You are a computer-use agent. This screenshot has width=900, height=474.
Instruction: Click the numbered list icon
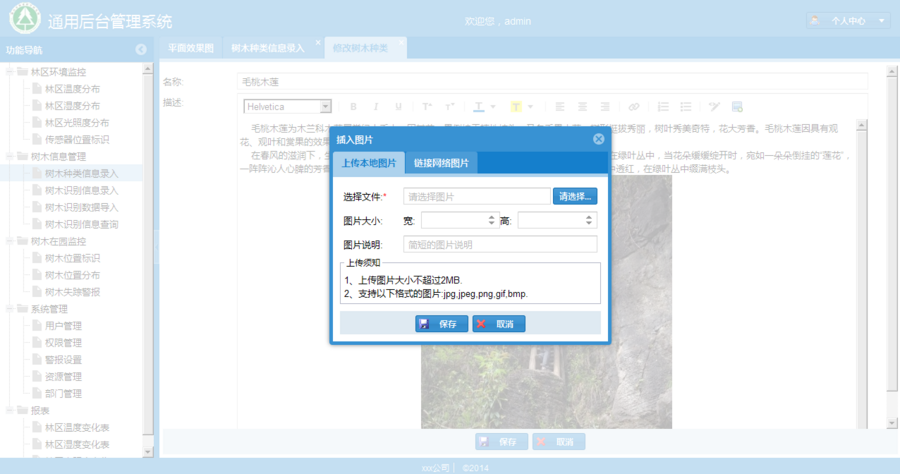point(663,107)
